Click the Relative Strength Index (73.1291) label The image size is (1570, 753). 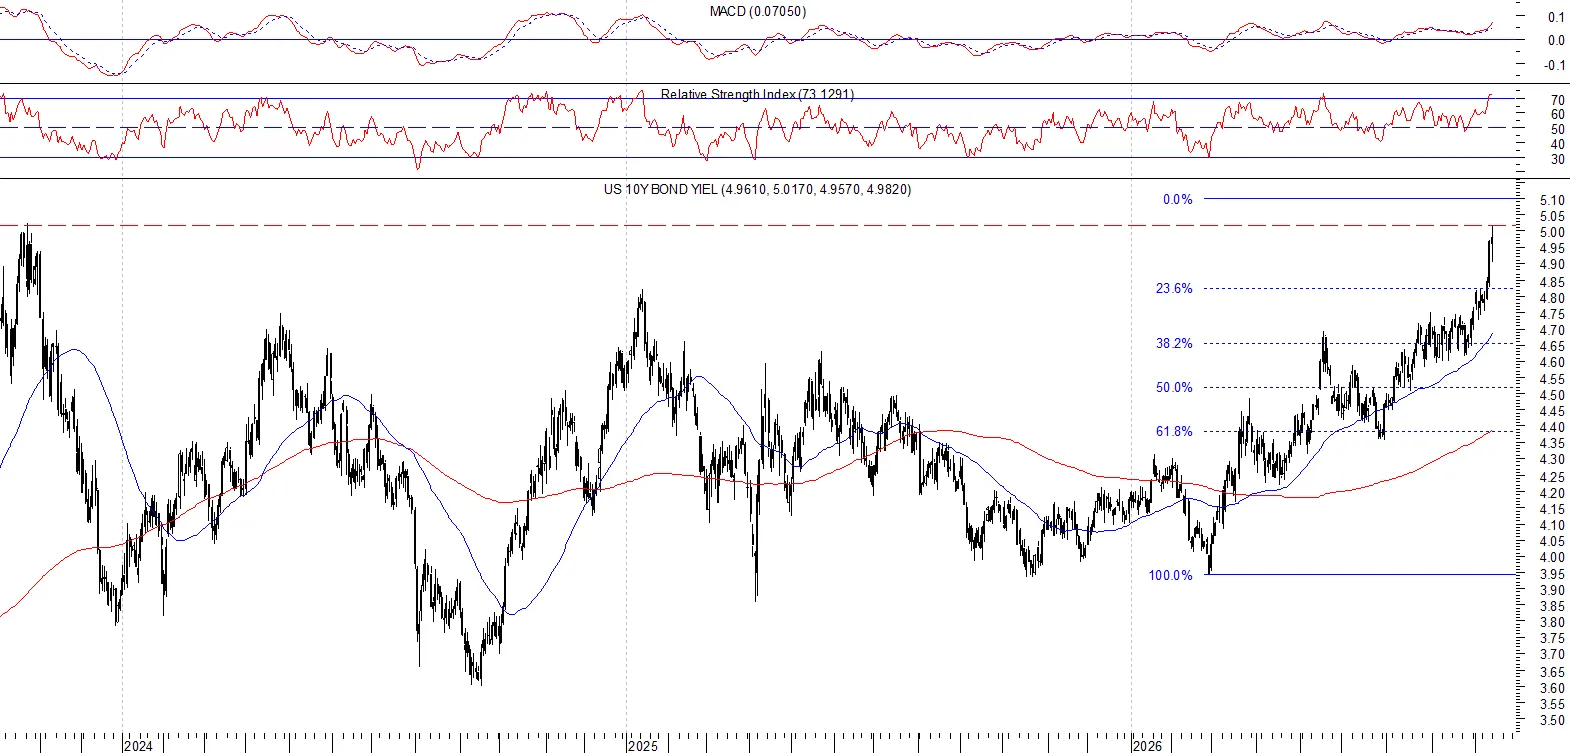click(757, 94)
